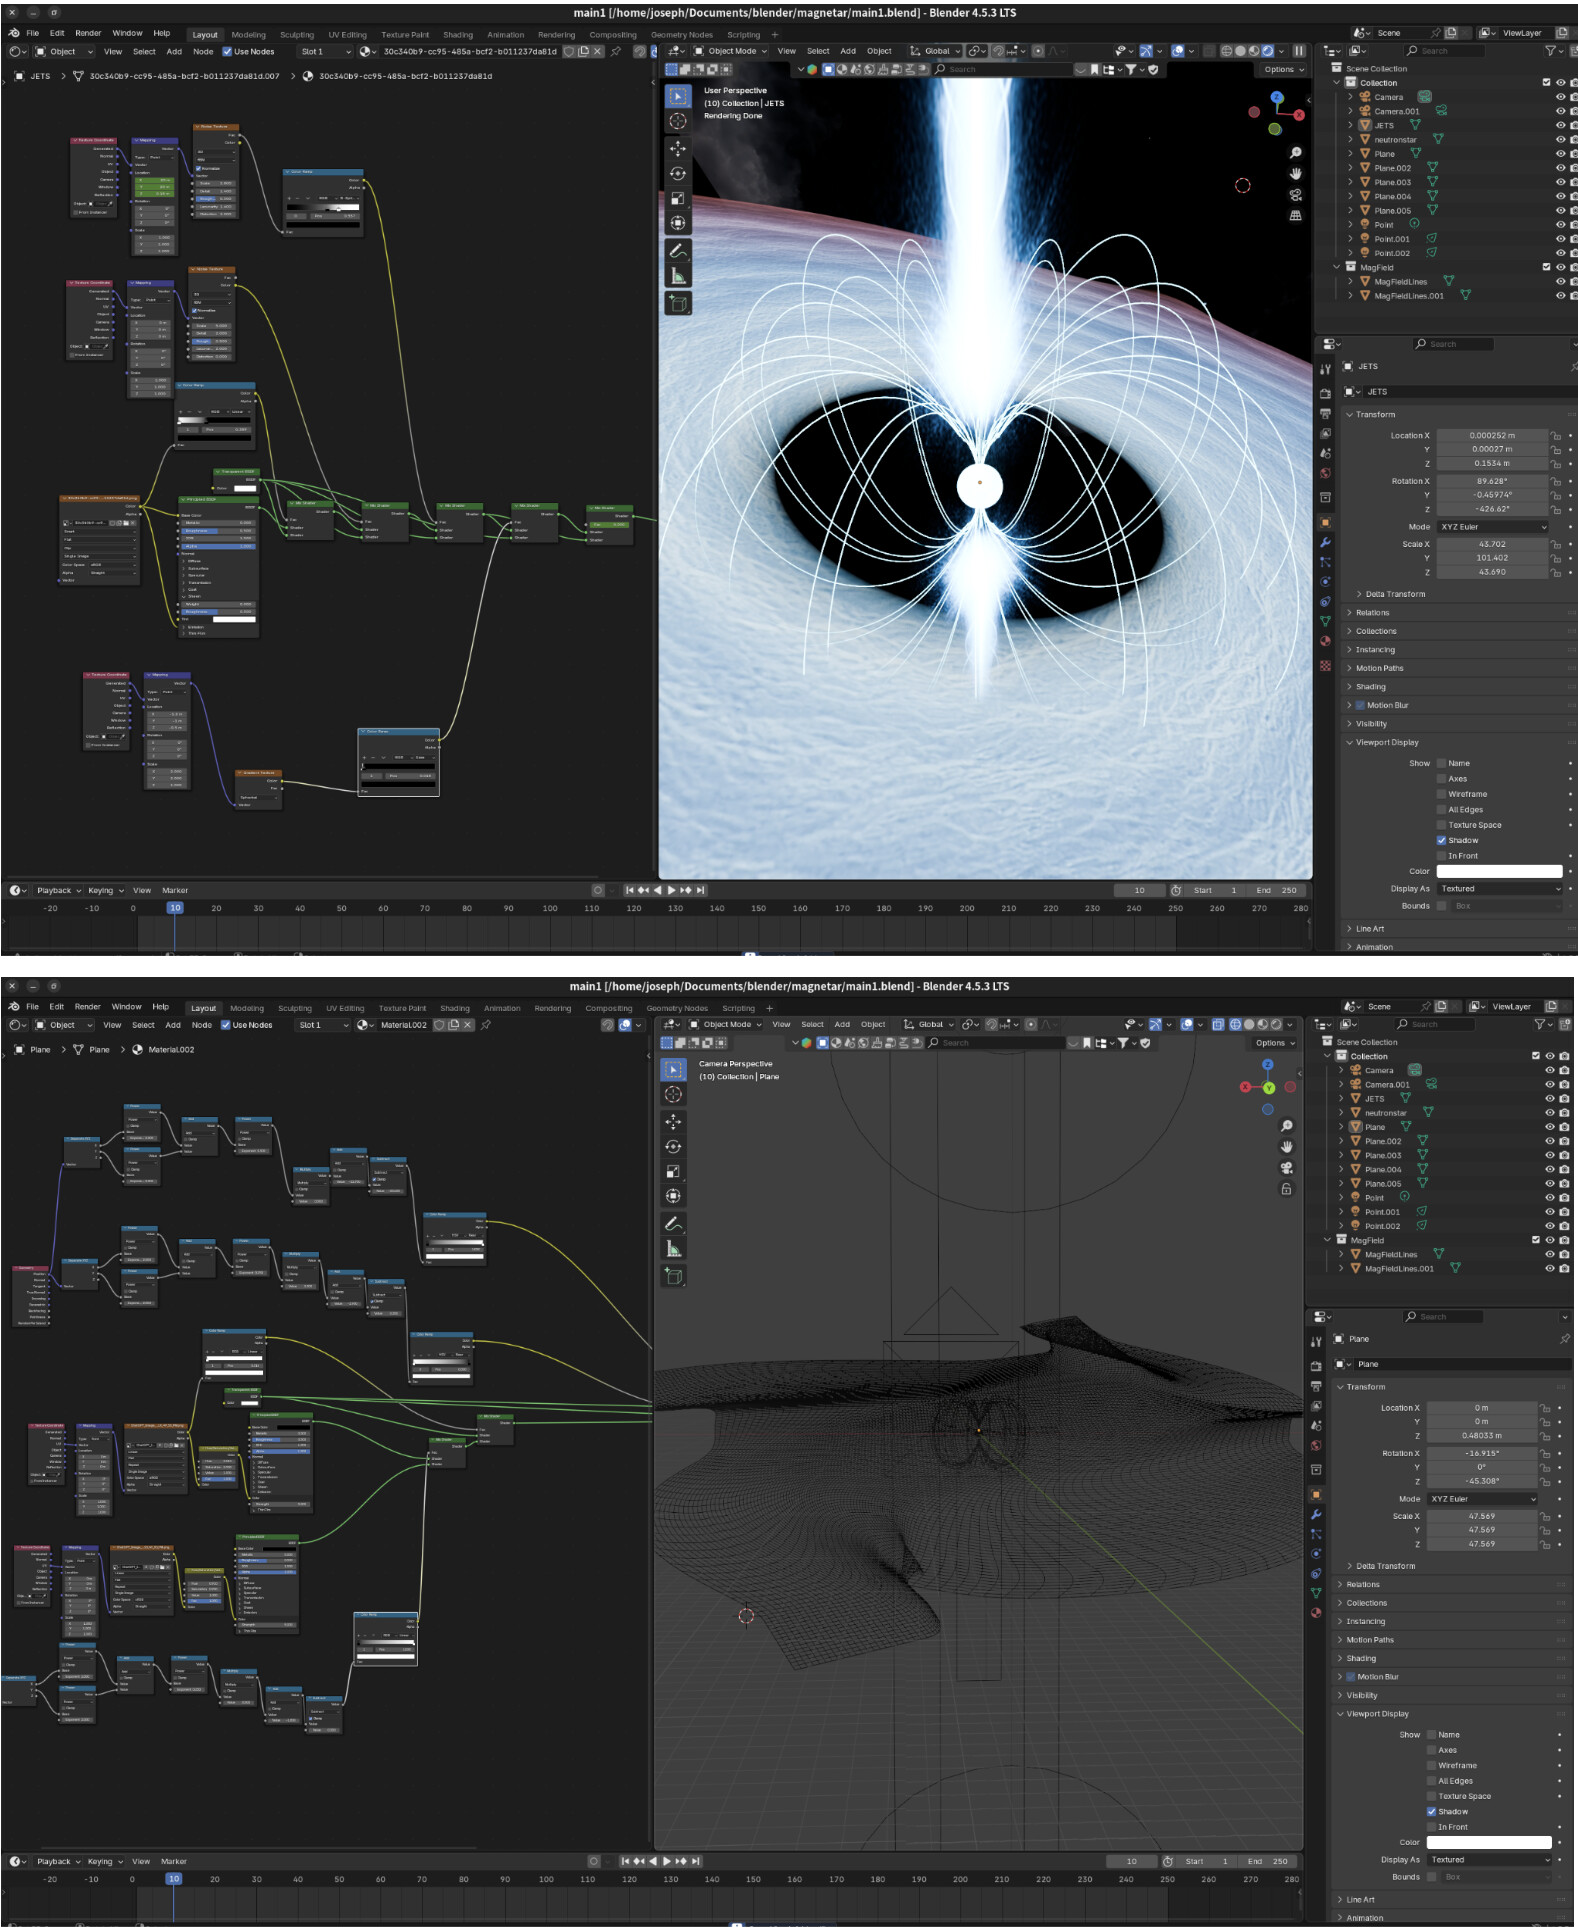
Task: Open Modifiers wrench tab in lower Properties editor
Action: click(1316, 1515)
